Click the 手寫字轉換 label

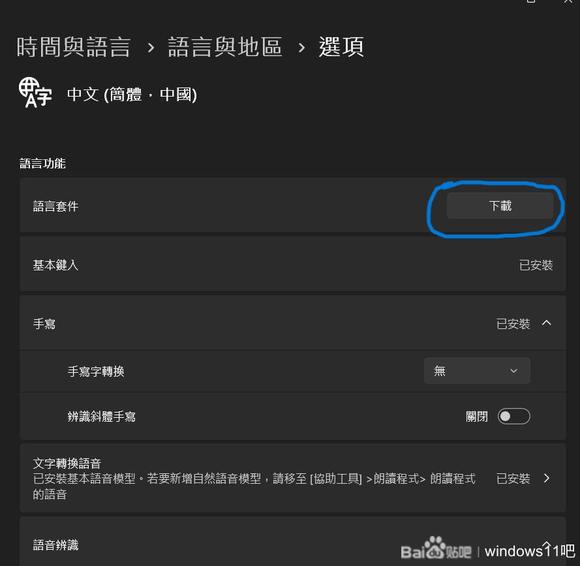point(96,371)
